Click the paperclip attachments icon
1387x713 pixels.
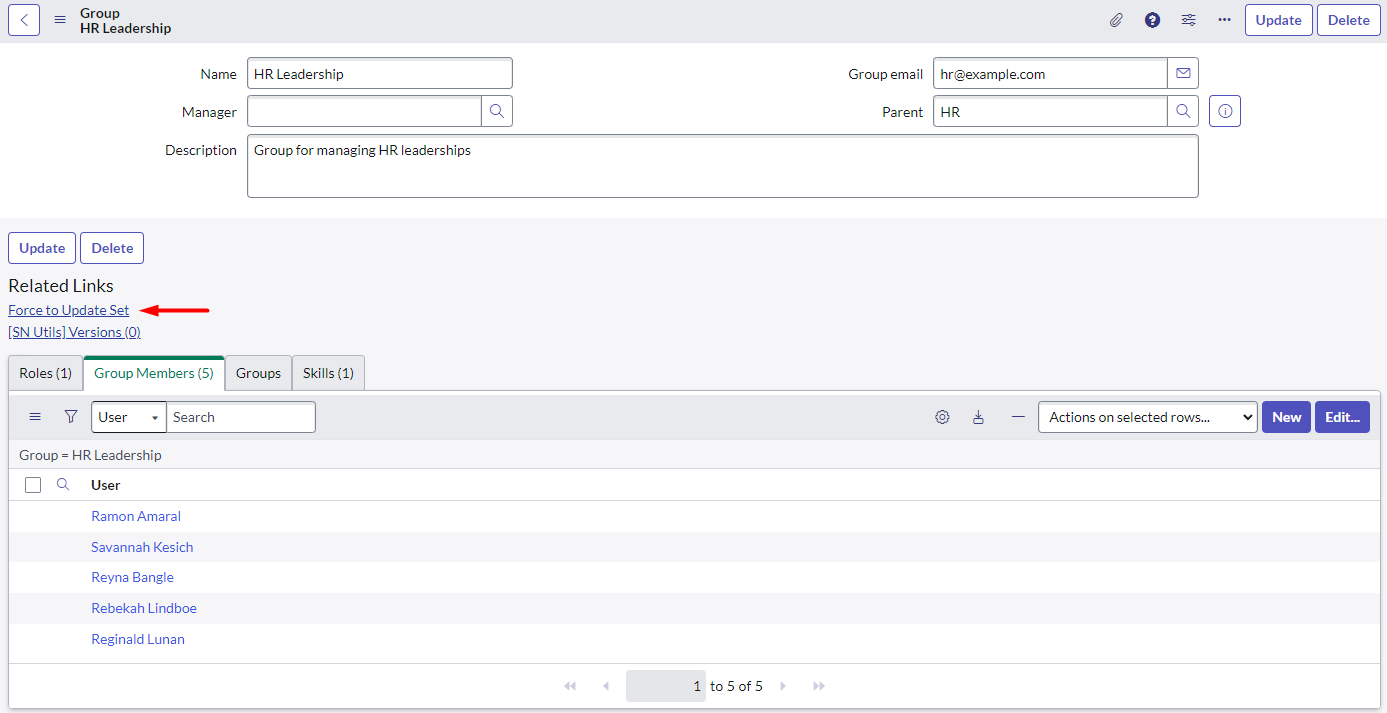pos(1116,20)
